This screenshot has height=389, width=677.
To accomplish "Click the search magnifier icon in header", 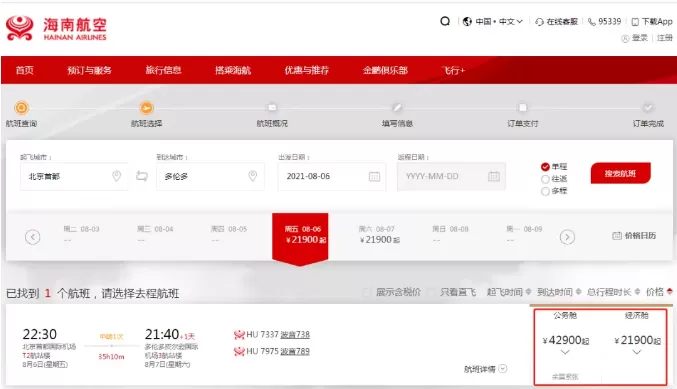I will pyautogui.click(x=445, y=21).
